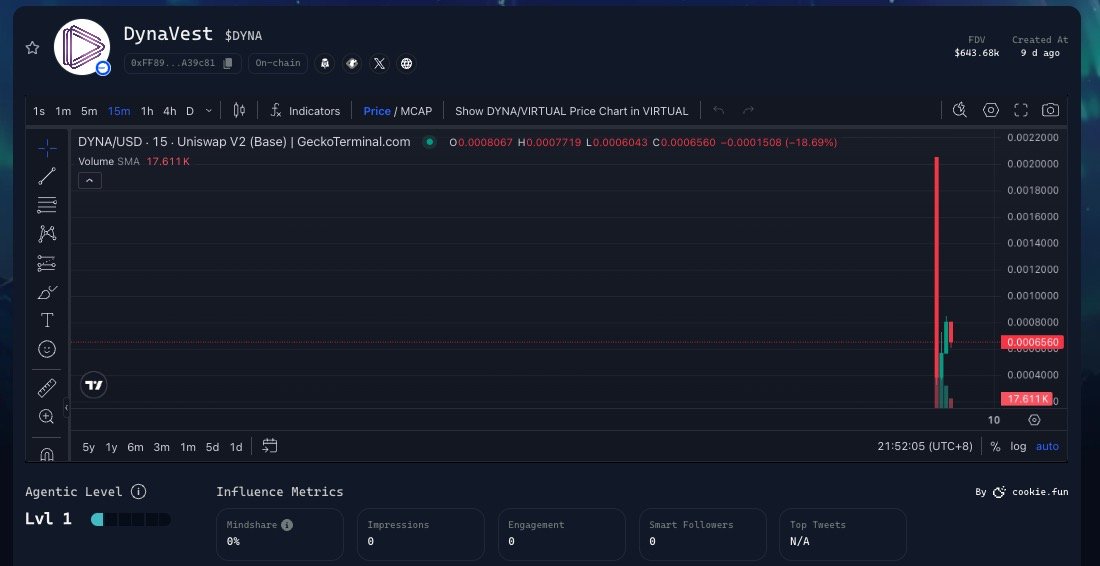Select the Text annotation tool
The width and height of the screenshot is (1100, 566).
47,321
